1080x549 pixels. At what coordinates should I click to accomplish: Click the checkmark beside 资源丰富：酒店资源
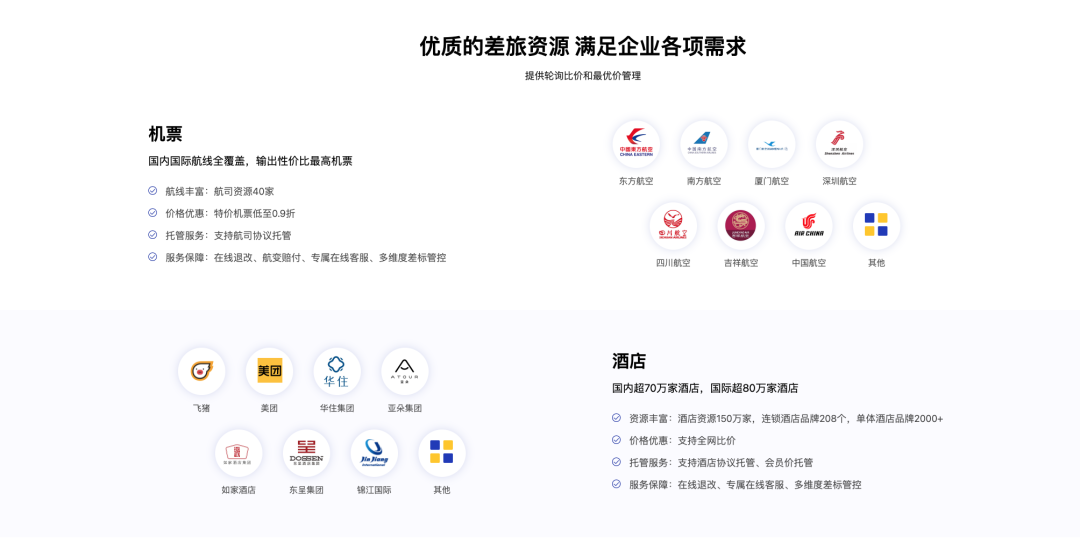[x=616, y=417]
